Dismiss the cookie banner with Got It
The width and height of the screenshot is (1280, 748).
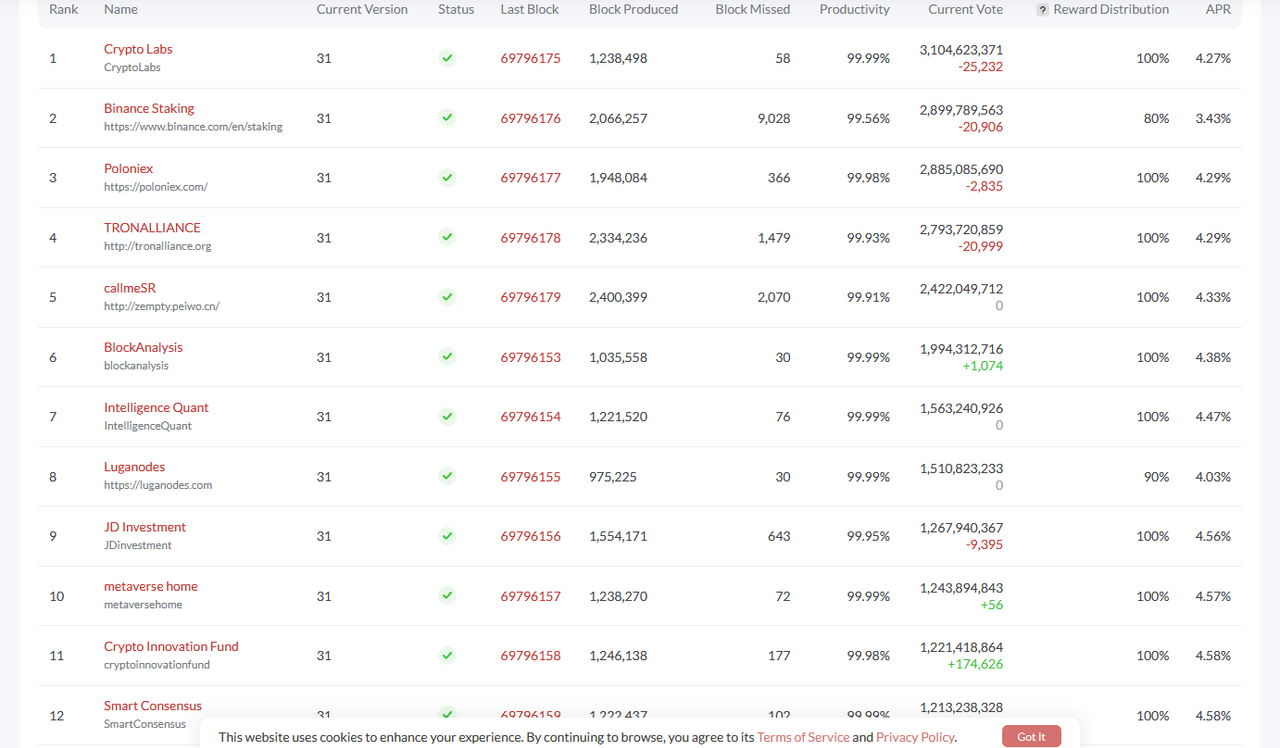(x=1031, y=737)
